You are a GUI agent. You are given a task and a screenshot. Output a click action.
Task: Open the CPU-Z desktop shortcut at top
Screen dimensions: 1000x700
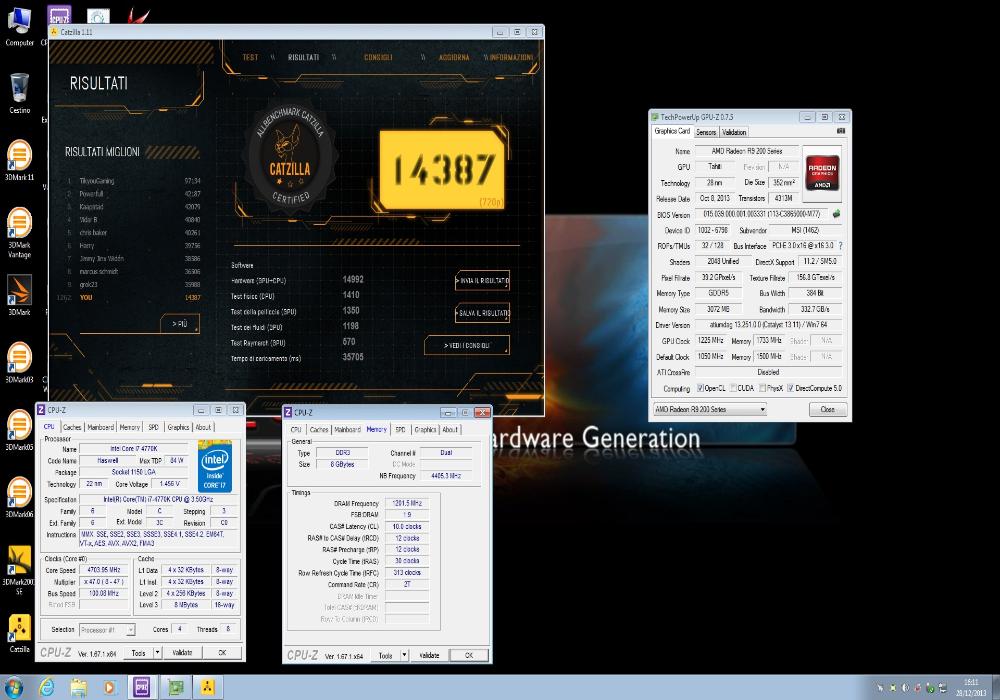[x=59, y=14]
